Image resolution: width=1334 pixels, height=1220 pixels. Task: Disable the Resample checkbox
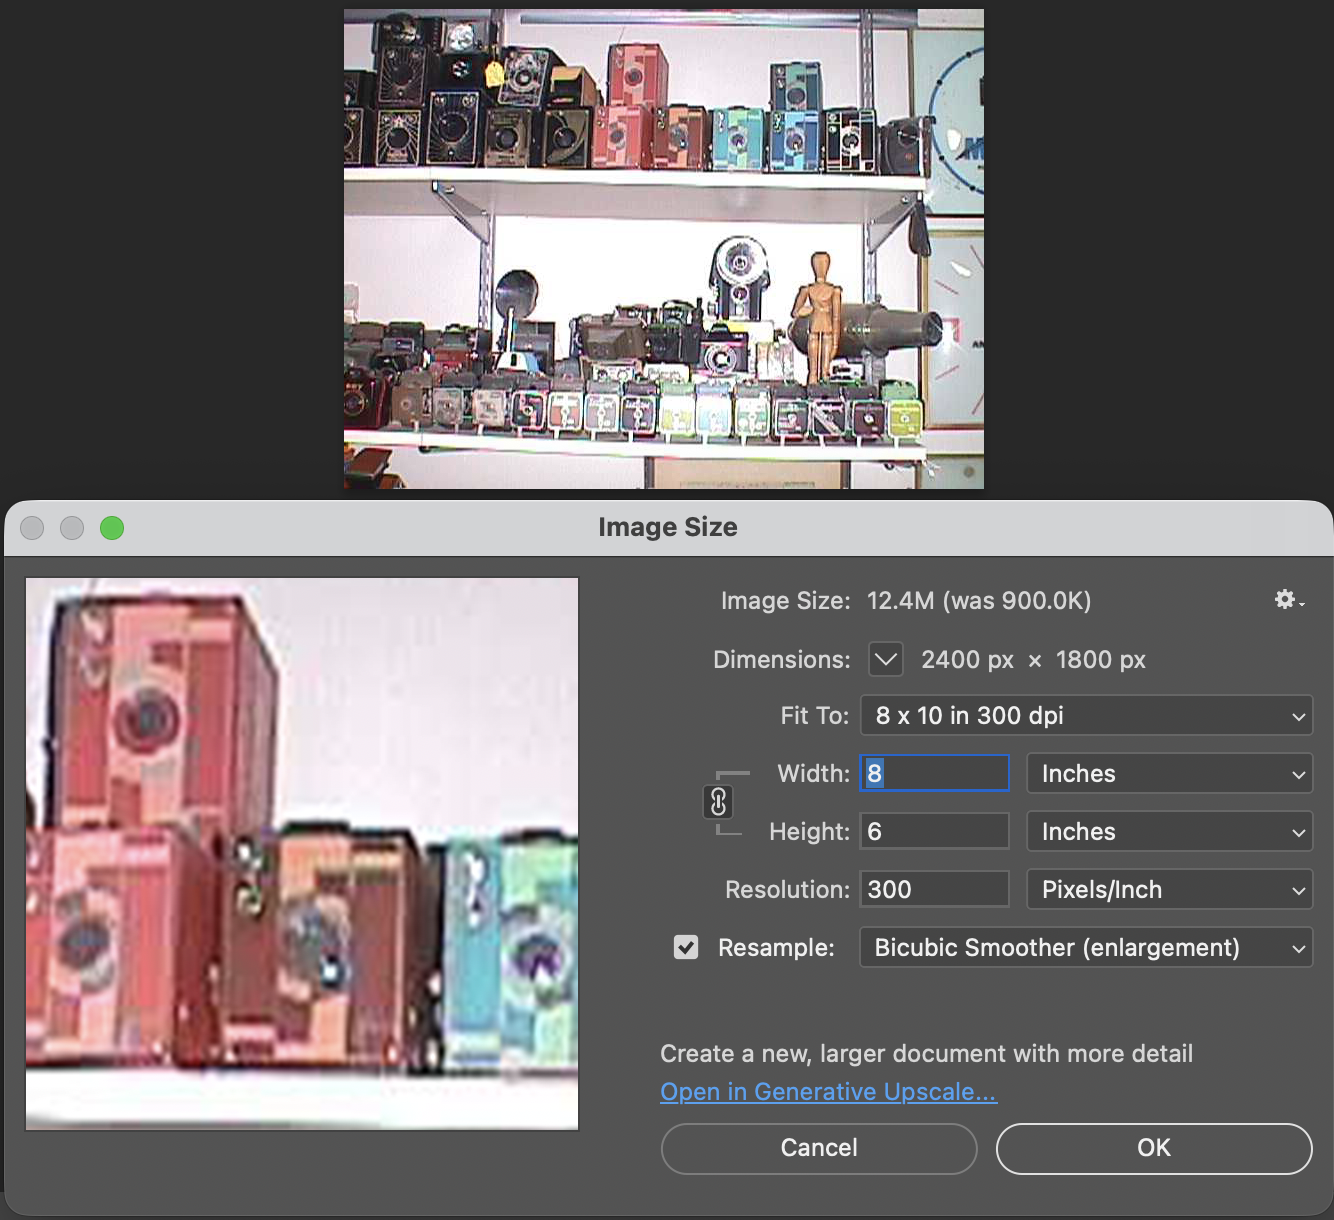686,947
